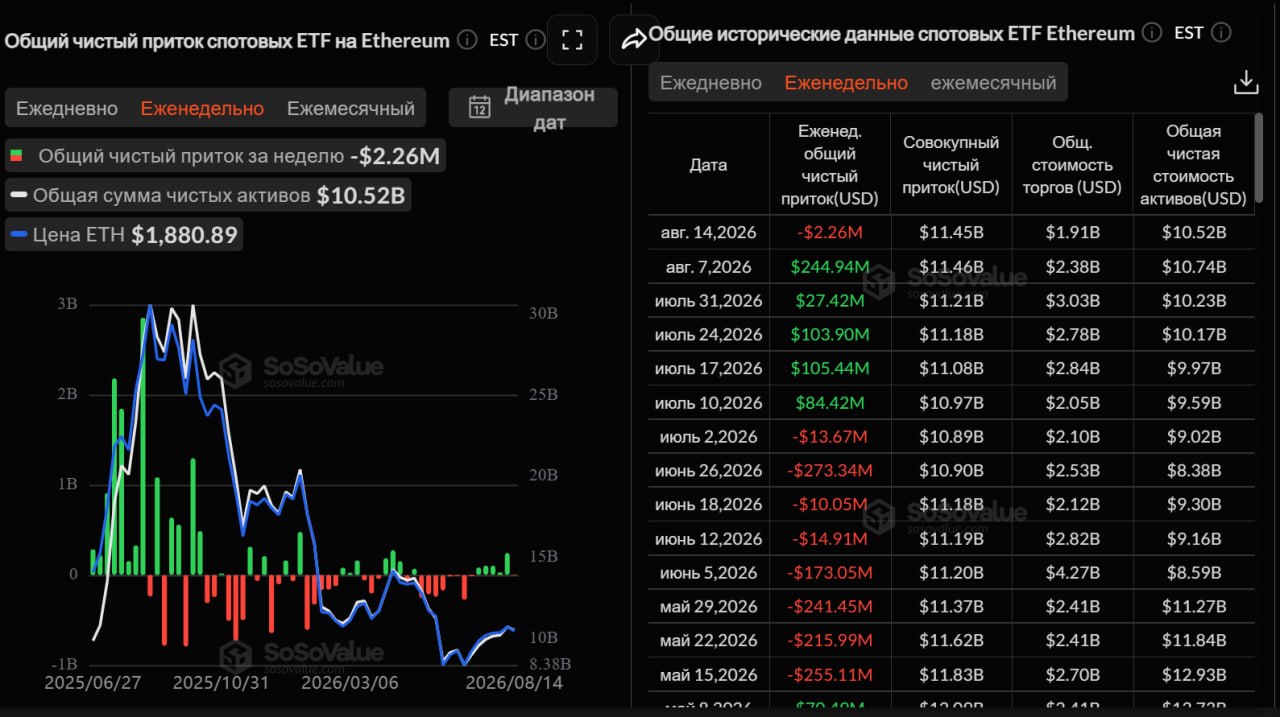1280x717 pixels.
Task: Click the $27.42M weekly inflow value
Action: click(830, 301)
